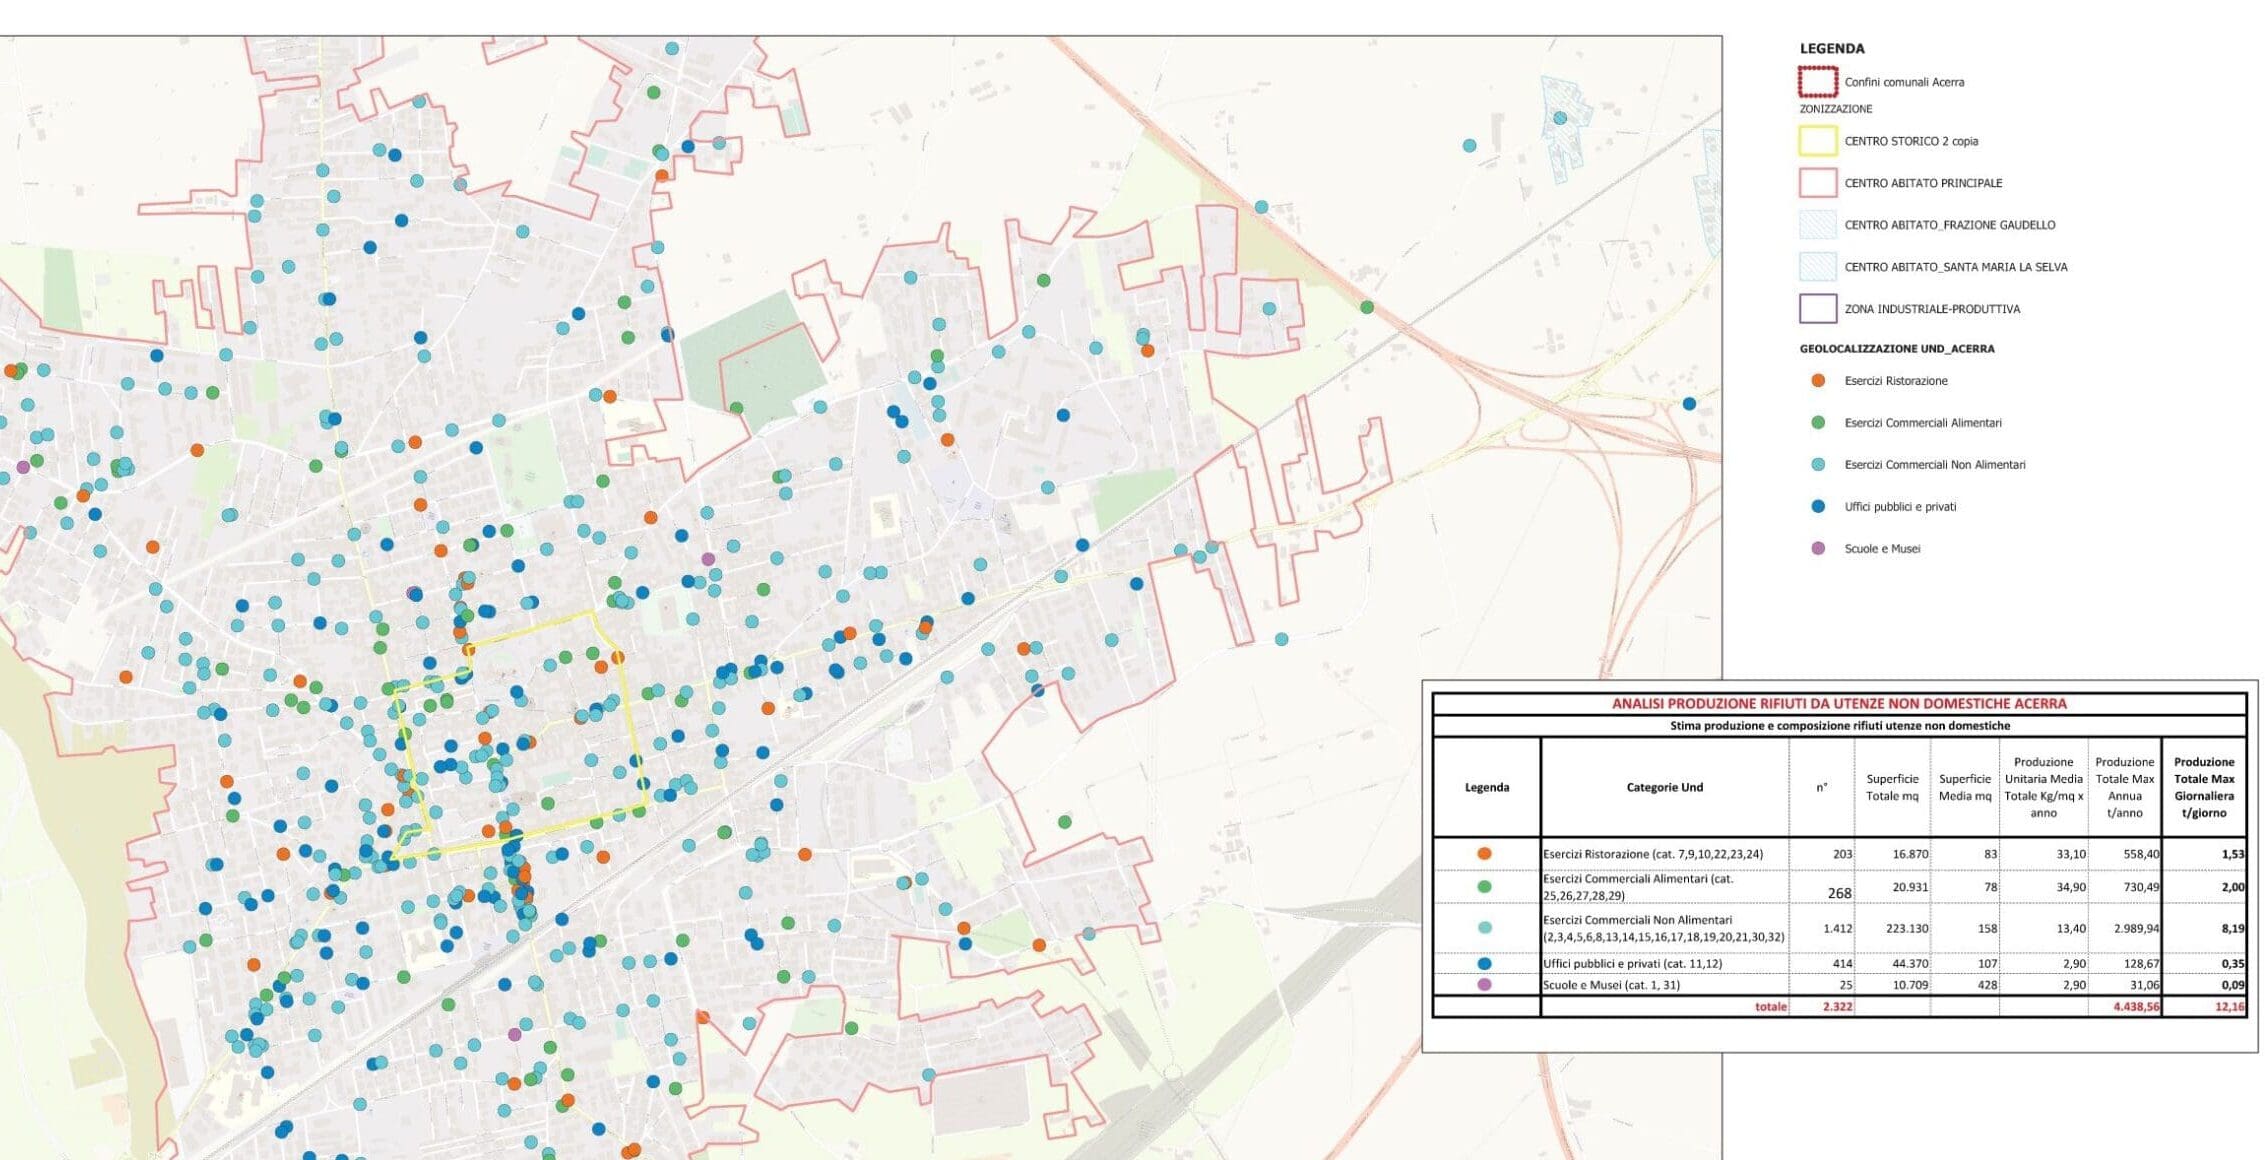The image size is (2265, 1160).
Task: Click the orange Esercizi Ristorazione dot in the legend list
Action: click(x=1818, y=381)
